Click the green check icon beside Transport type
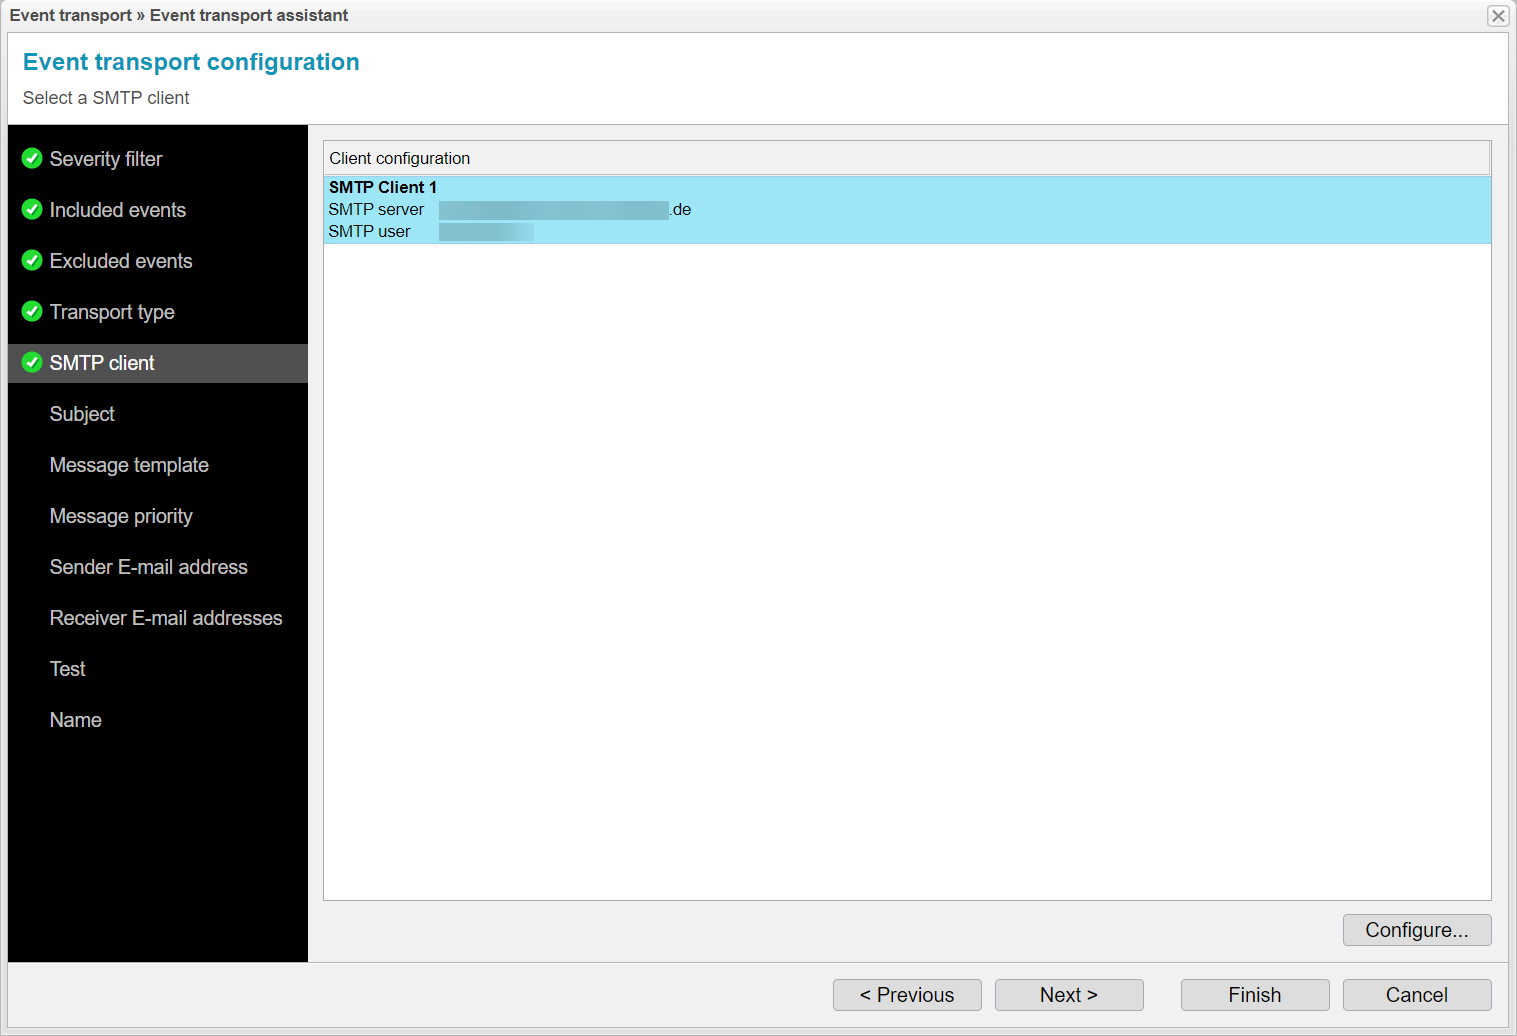This screenshot has width=1517, height=1036. (x=31, y=311)
